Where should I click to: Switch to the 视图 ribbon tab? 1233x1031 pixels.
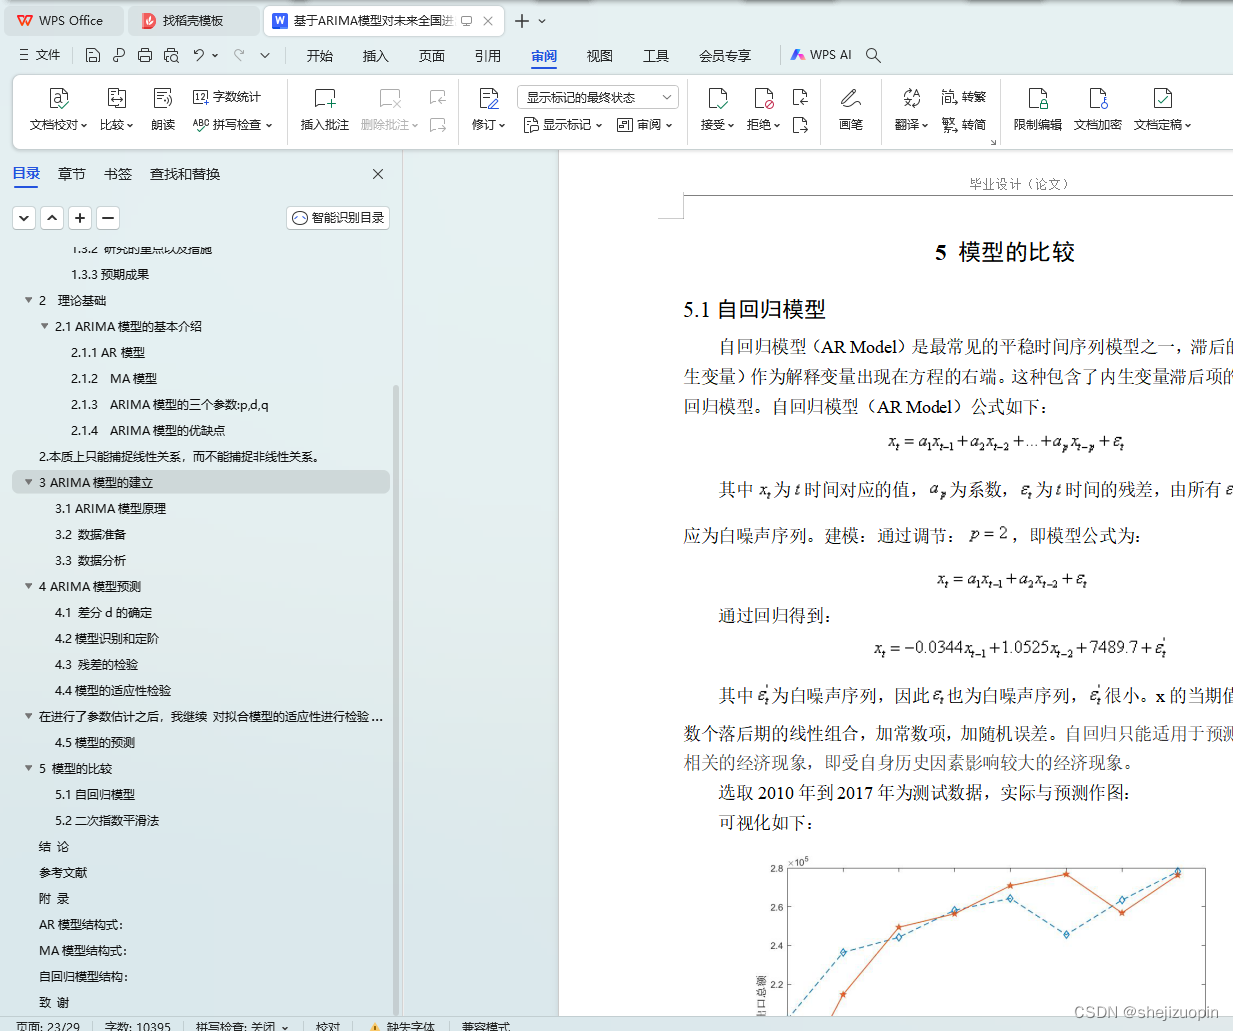point(600,56)
